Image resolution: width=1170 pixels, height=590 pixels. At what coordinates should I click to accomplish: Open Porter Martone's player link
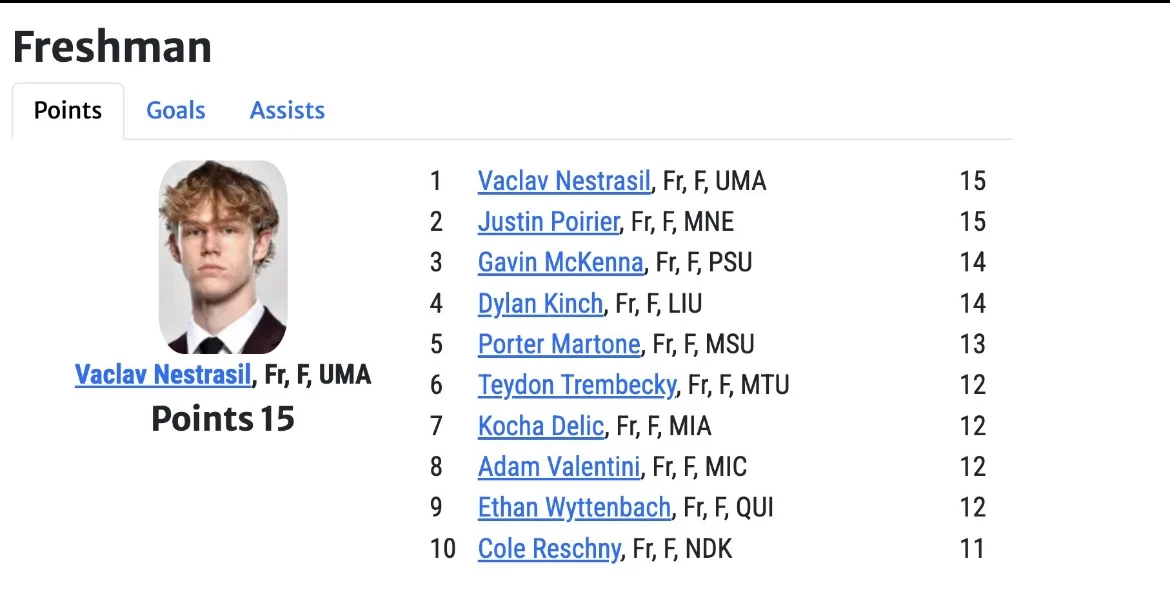(558, 344)
